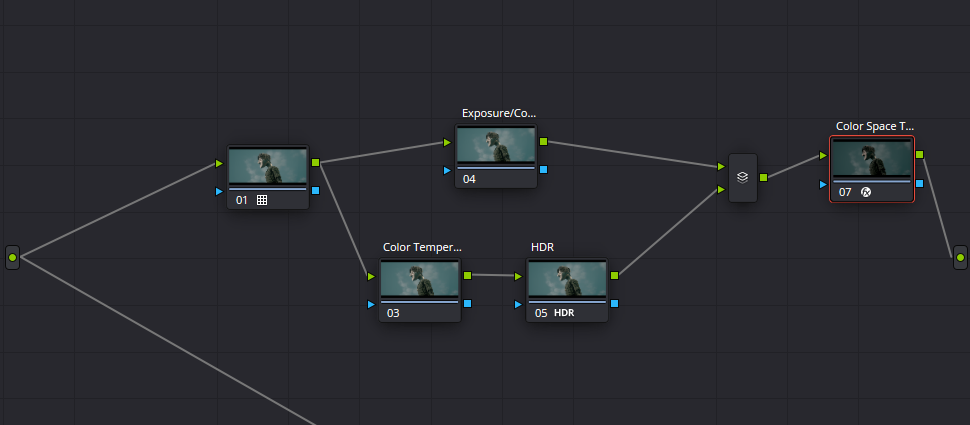970x425 pixels.
Task: Click the number 01 on the node
Action: click(x=241, y=200)
